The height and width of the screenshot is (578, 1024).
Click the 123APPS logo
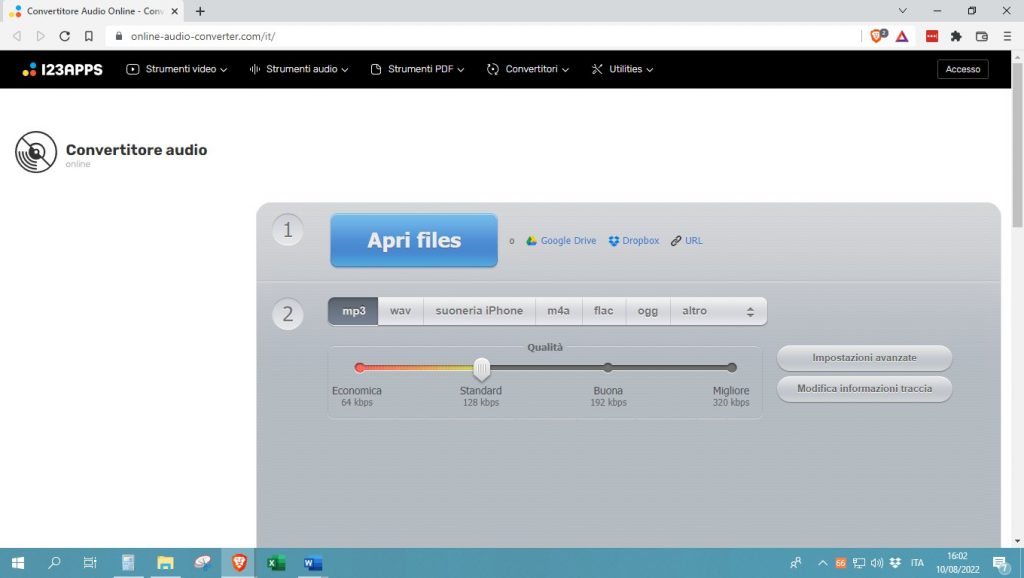(60, 68)
